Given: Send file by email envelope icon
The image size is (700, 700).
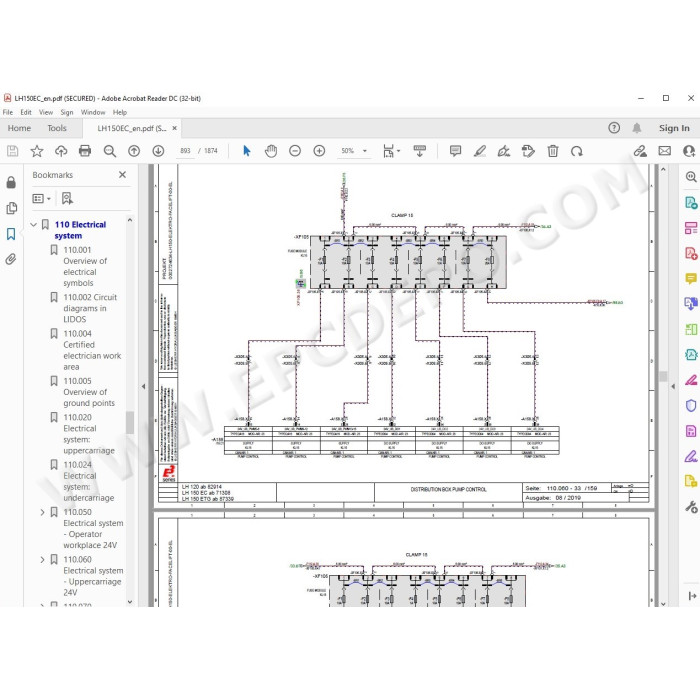Looking at the screenshot, I should (665, 151).
